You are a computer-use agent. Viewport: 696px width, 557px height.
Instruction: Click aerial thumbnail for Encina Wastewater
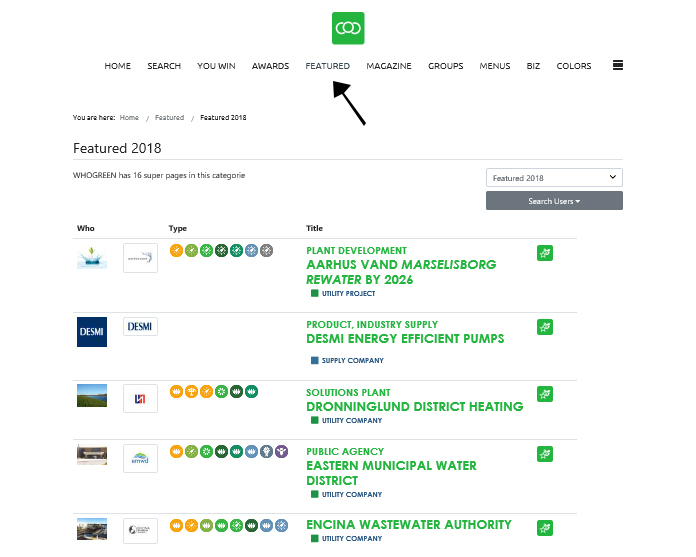[x=92, y=529]
